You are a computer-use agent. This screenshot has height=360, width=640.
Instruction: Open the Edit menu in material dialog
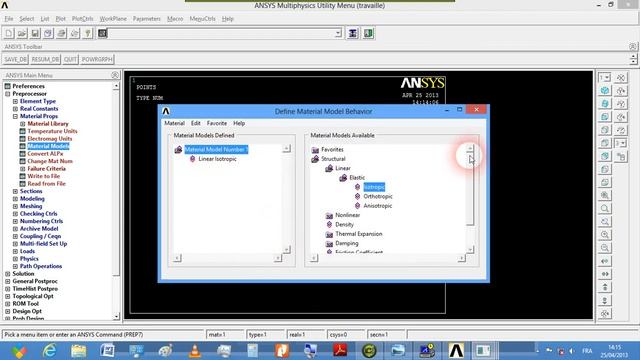196,123
